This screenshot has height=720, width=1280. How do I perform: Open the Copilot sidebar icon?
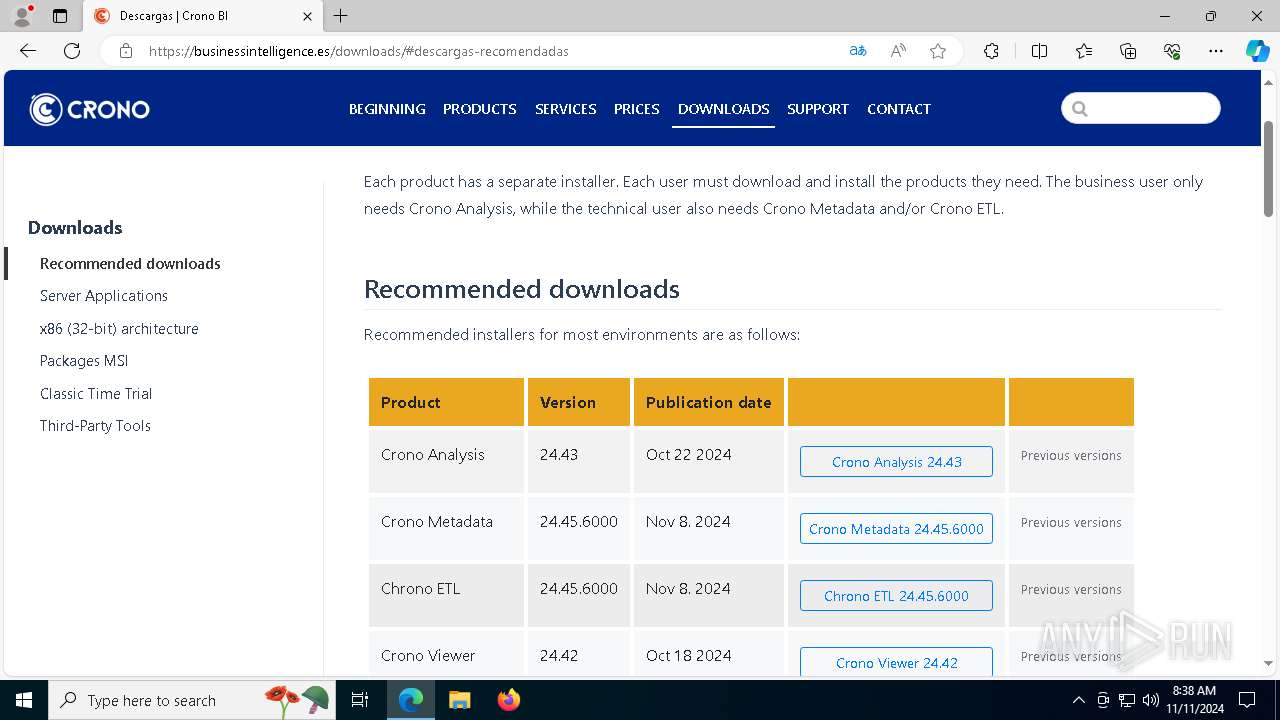click(x=1257, y=51)
